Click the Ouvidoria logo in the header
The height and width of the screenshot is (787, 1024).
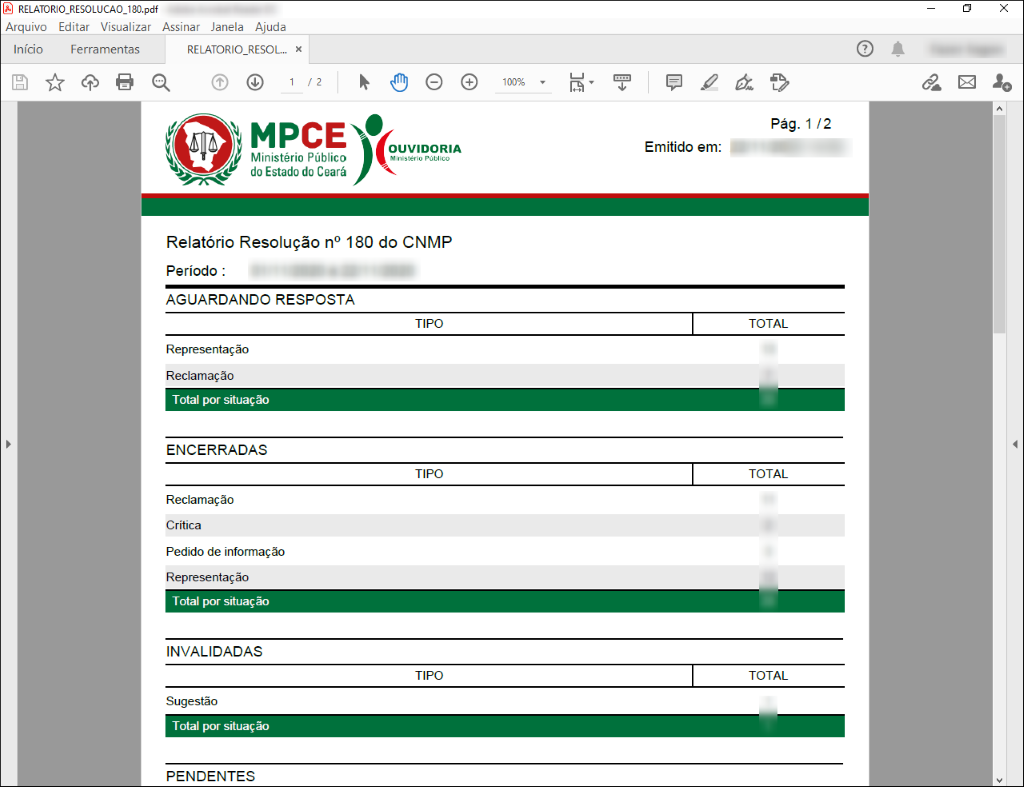(x=406, y=150)
